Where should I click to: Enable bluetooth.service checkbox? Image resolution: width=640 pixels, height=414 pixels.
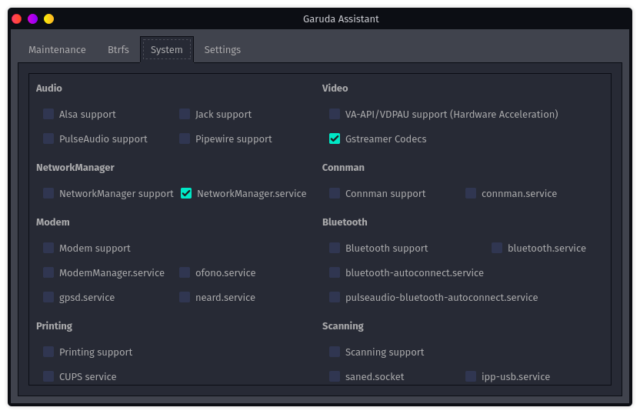click(497, 248)
